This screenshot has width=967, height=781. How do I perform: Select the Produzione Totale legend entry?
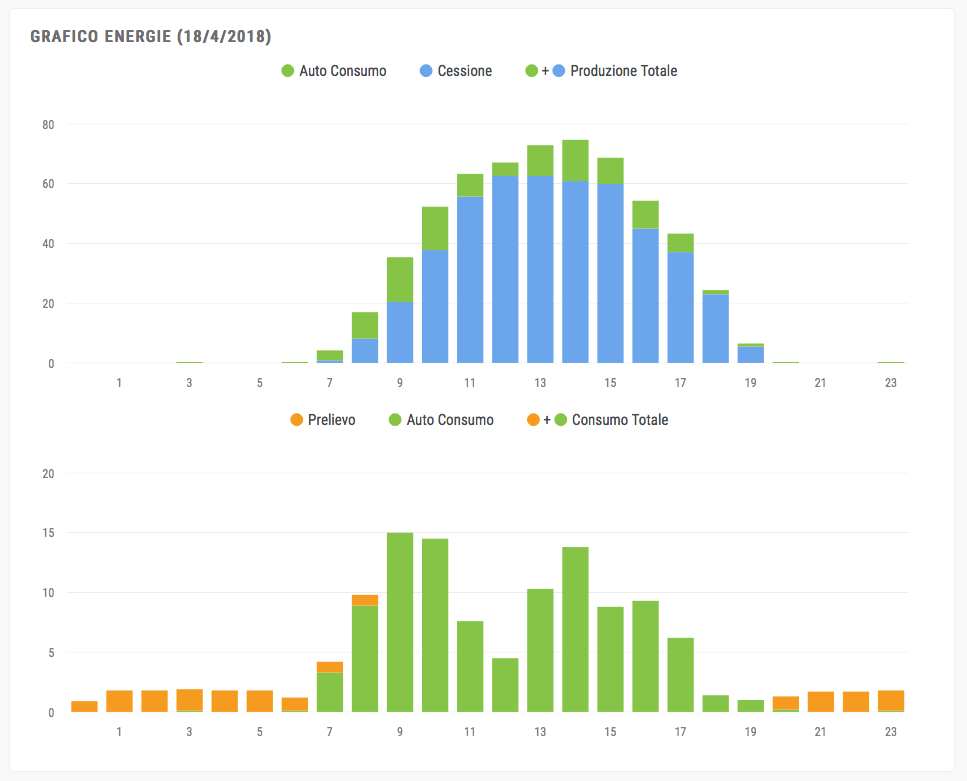pyautogui.click(x=623, y=71)
